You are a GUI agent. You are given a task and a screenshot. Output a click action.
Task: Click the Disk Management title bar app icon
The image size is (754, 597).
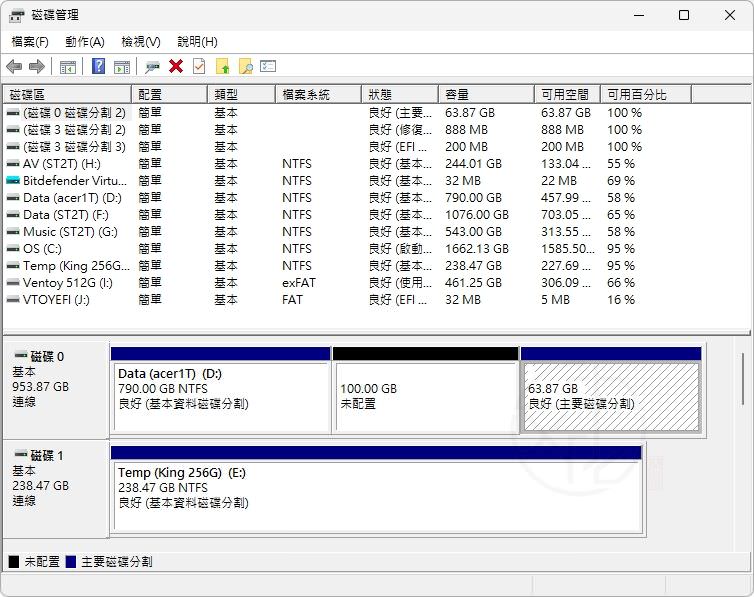point(16,15)
